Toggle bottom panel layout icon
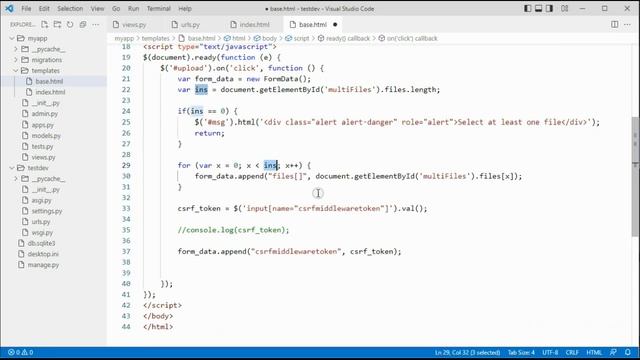 [x=538, y=8]
